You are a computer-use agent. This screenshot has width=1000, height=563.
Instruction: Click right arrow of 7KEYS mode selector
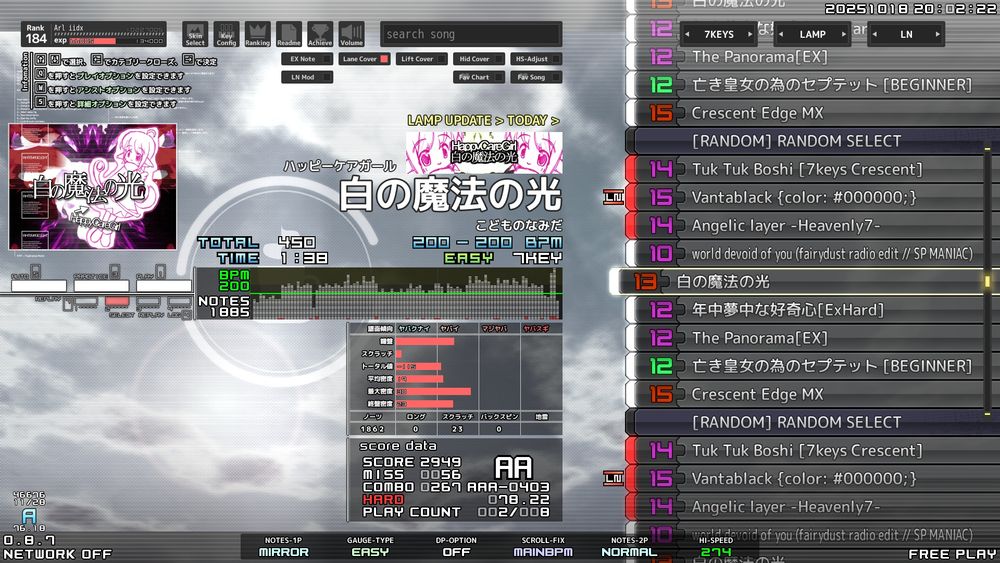(750, 34)
